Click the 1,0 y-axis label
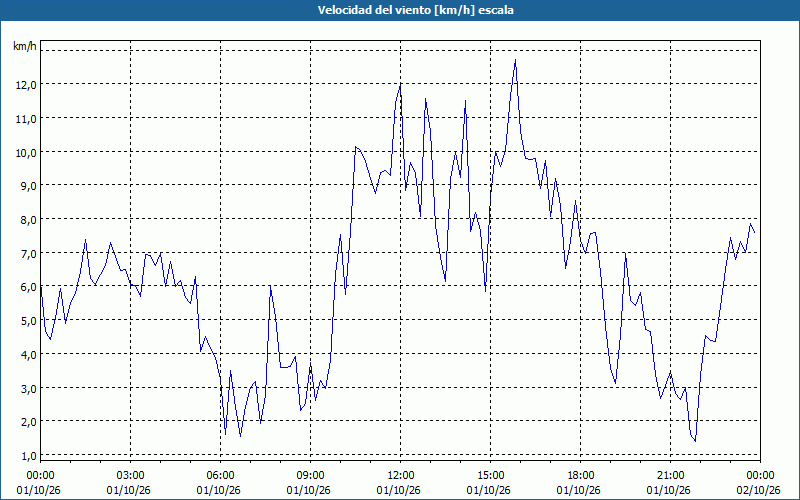The image size is (800, 500). [x=29, y=455]
